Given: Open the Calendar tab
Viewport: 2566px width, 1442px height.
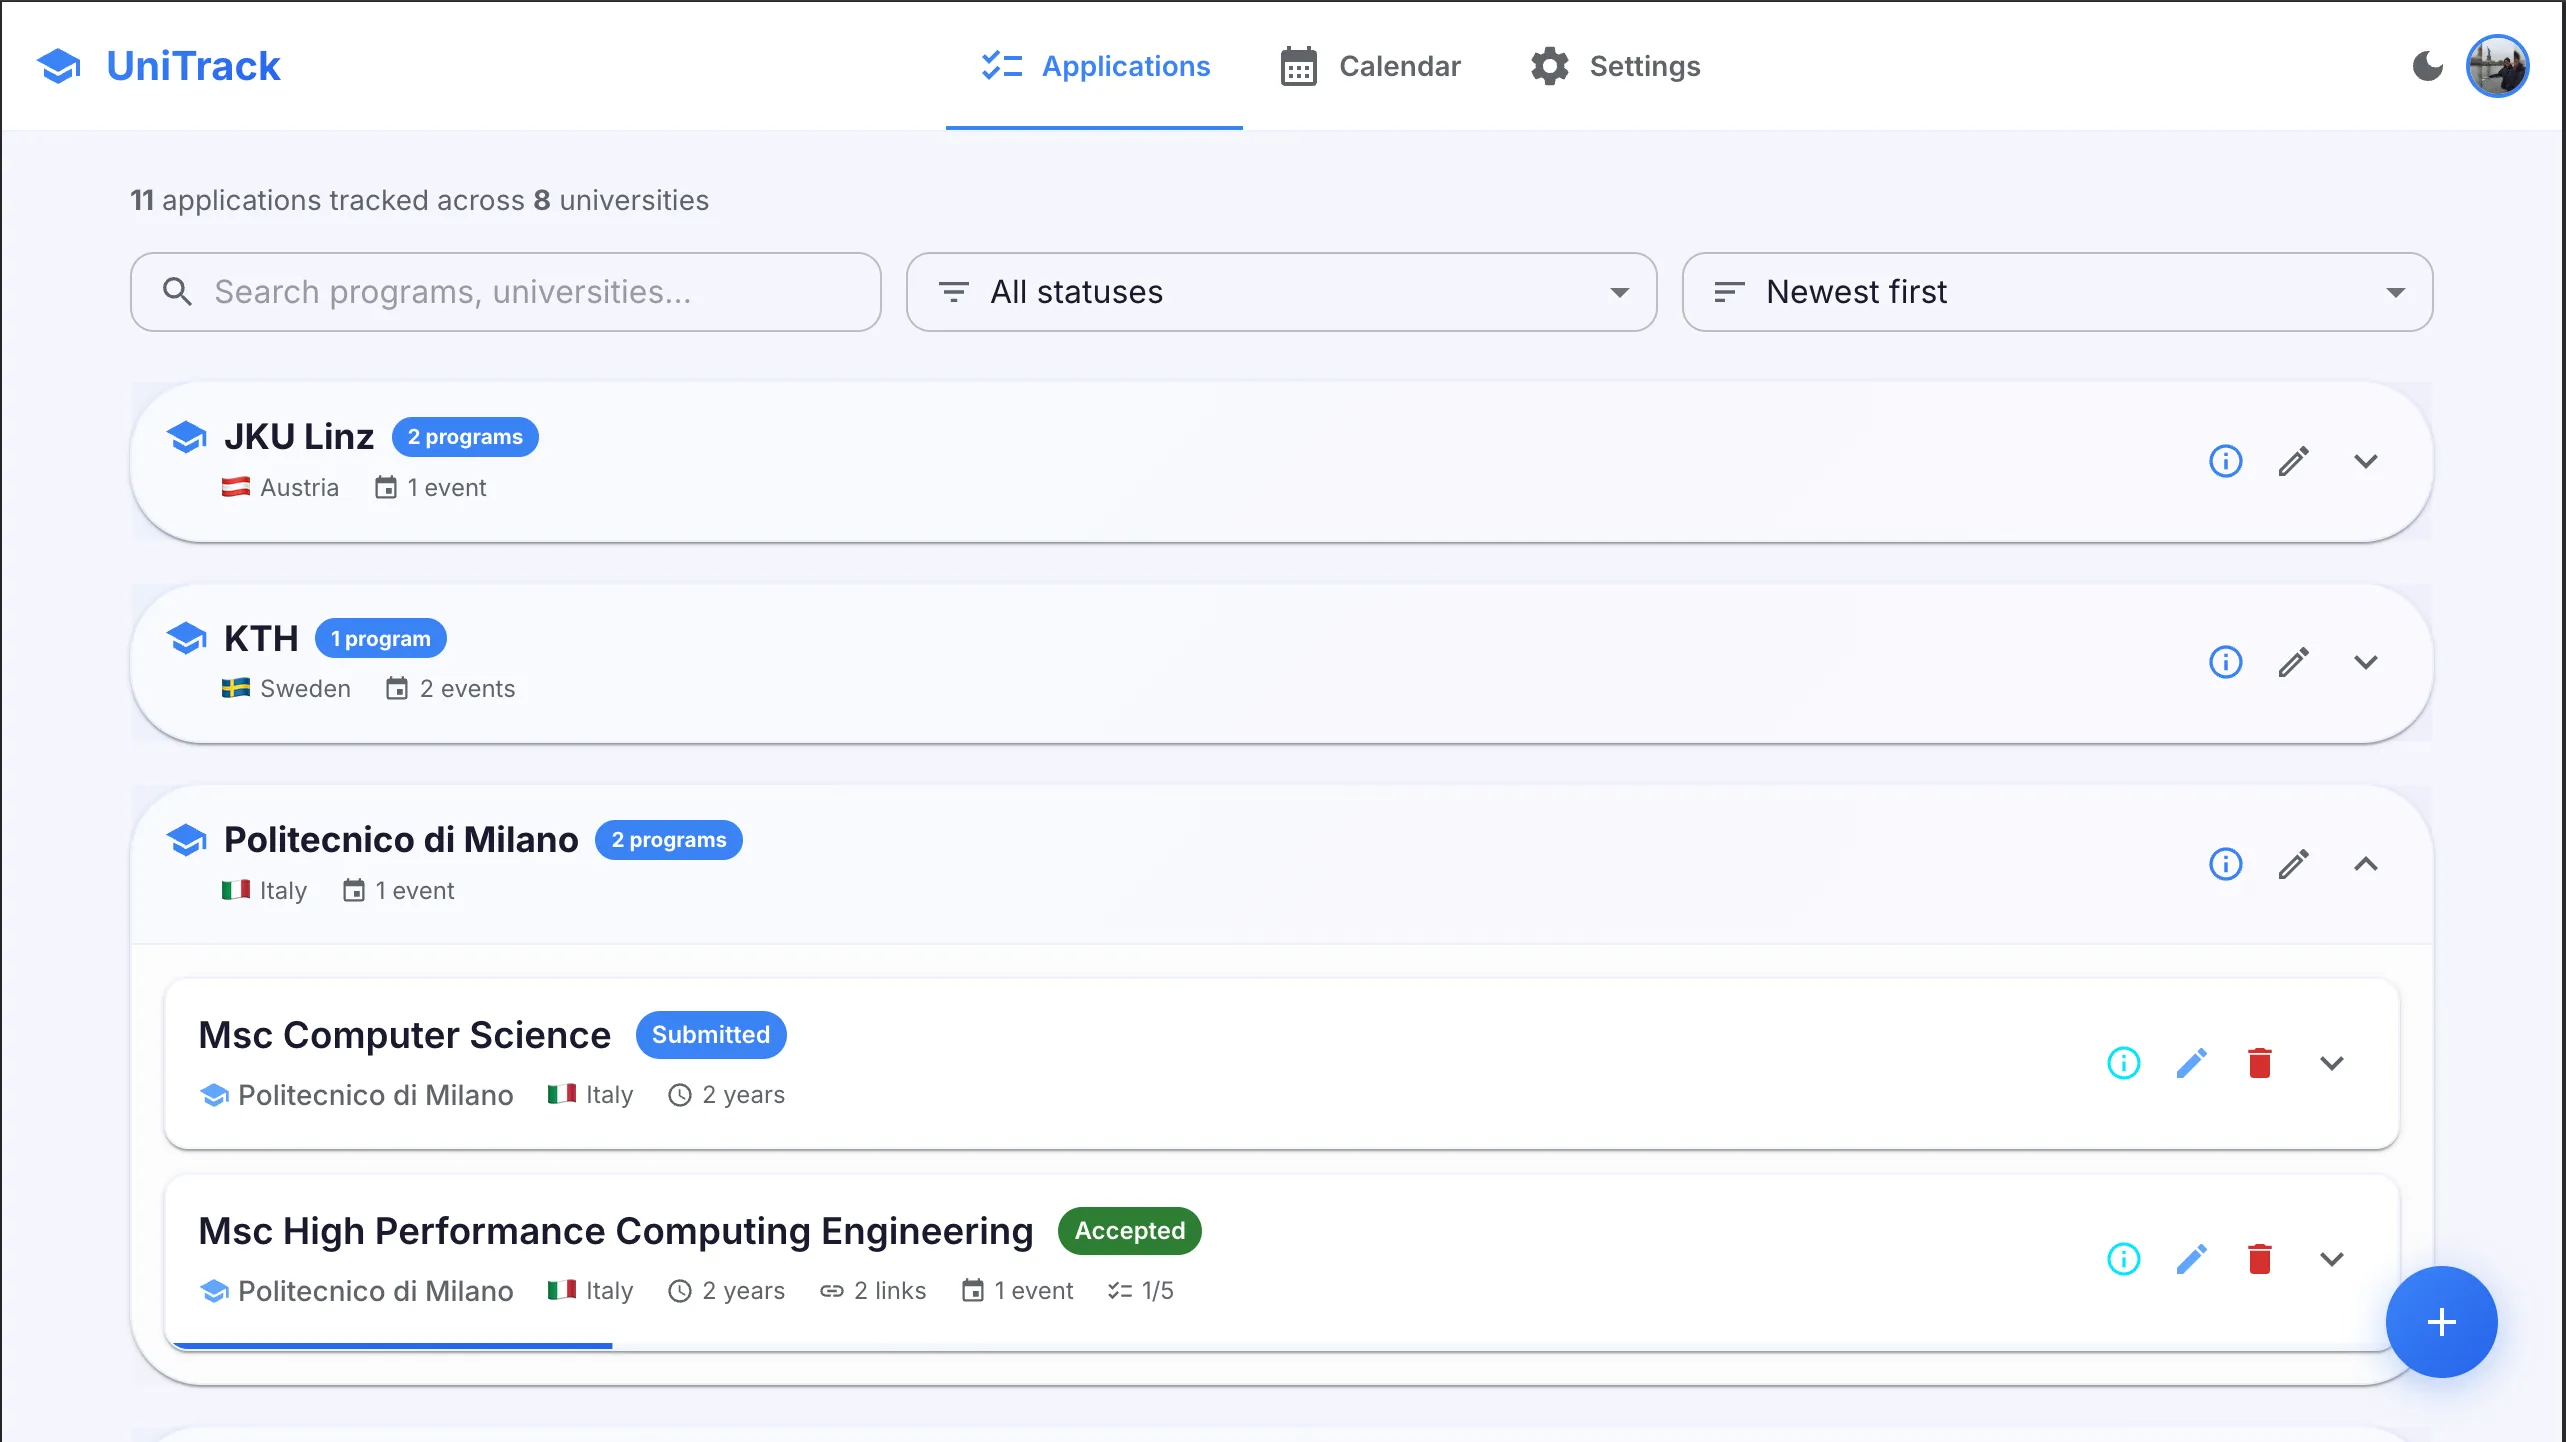Looking at the screenshot, I should (1370, 66).
